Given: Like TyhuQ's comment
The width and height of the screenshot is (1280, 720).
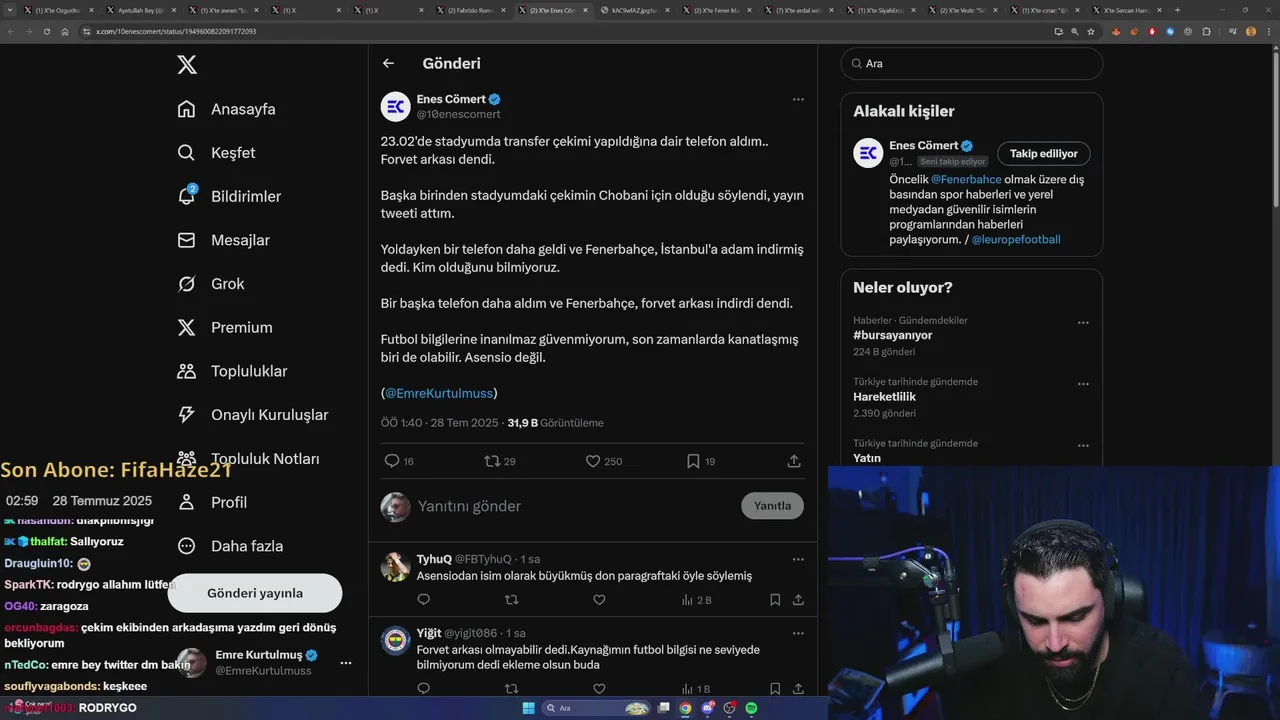Looking at the screenshot, I should point(599,600).
